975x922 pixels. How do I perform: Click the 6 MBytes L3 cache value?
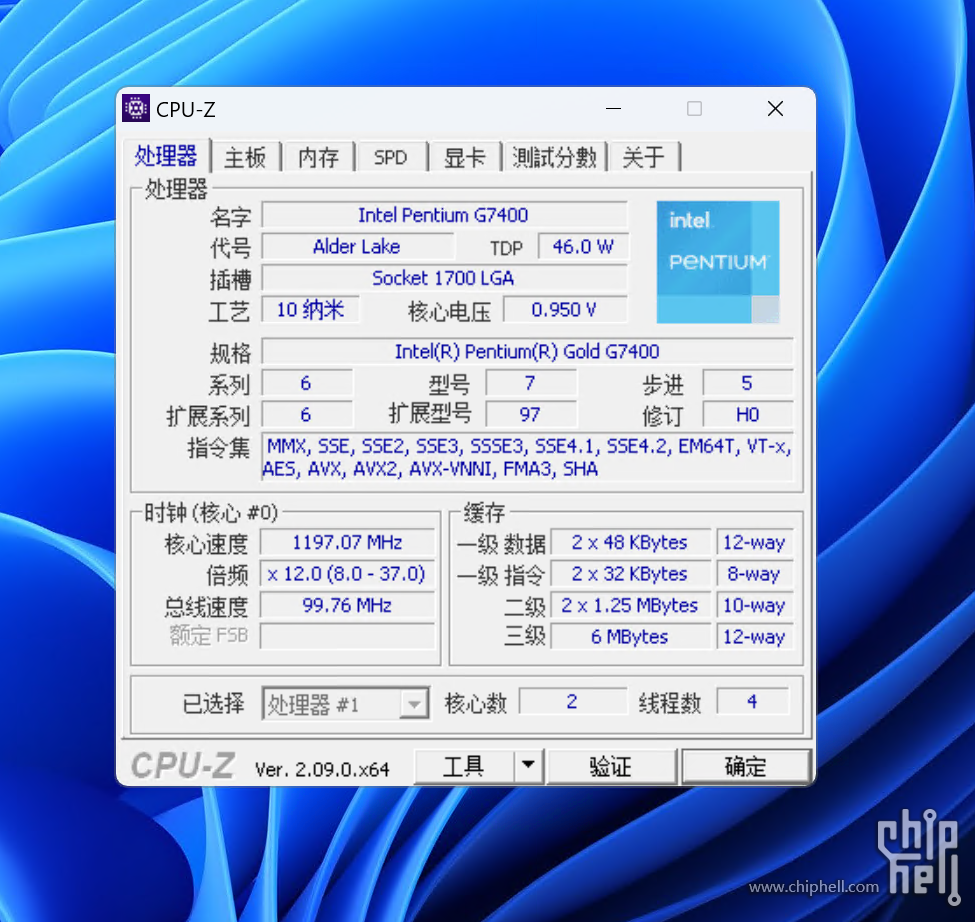pos(631,637)
